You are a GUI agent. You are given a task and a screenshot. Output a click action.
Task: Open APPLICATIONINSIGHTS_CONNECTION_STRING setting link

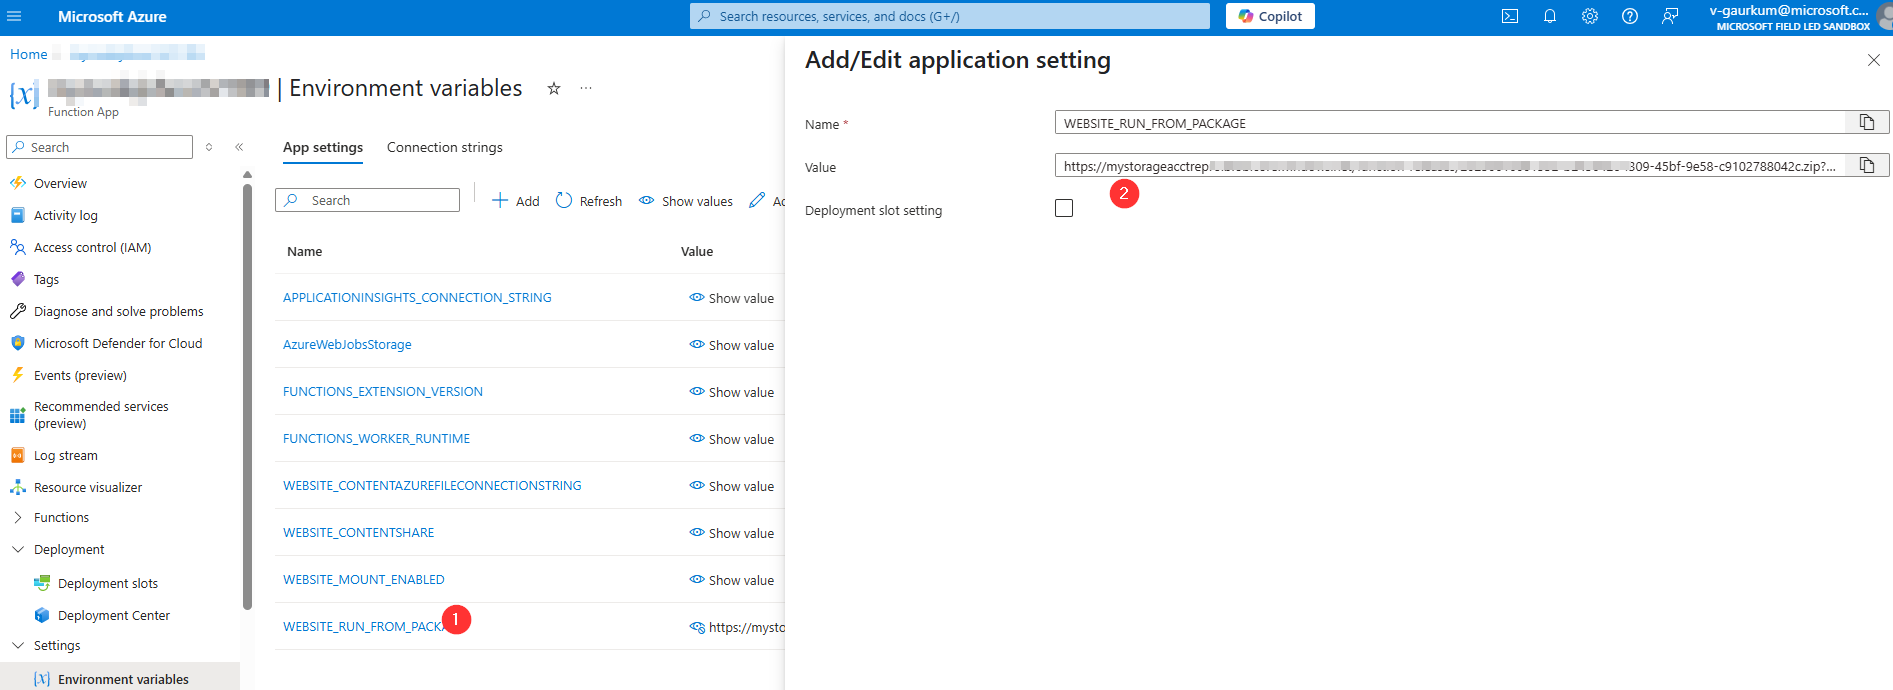click(x=417, y=297)
